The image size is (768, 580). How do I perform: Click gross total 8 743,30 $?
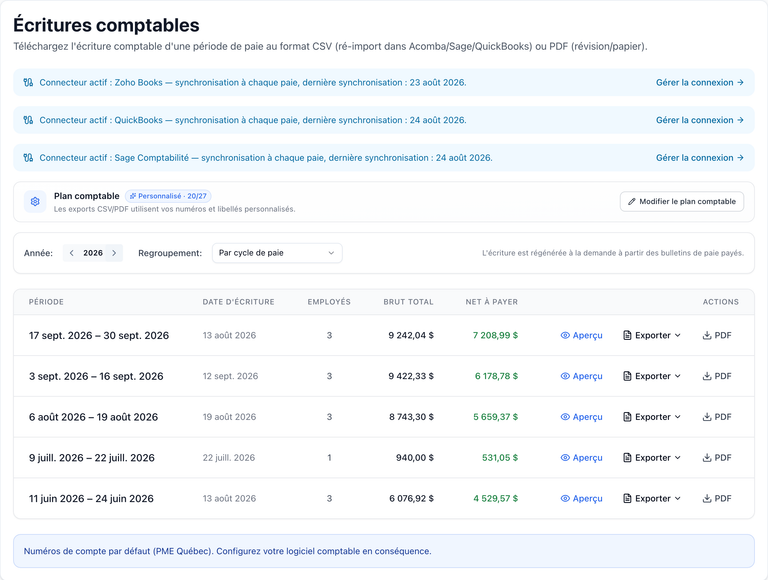(411, 417)
